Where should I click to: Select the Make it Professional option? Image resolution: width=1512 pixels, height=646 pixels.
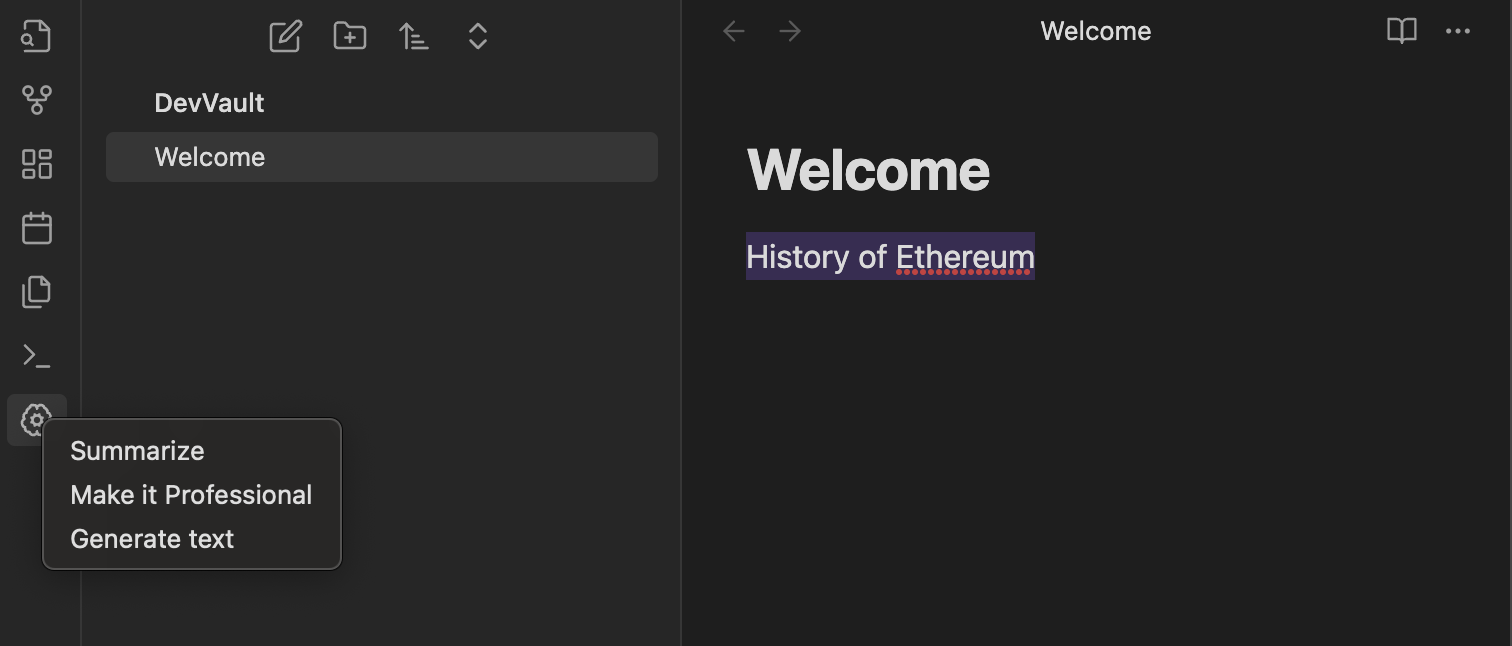(191, 495)
